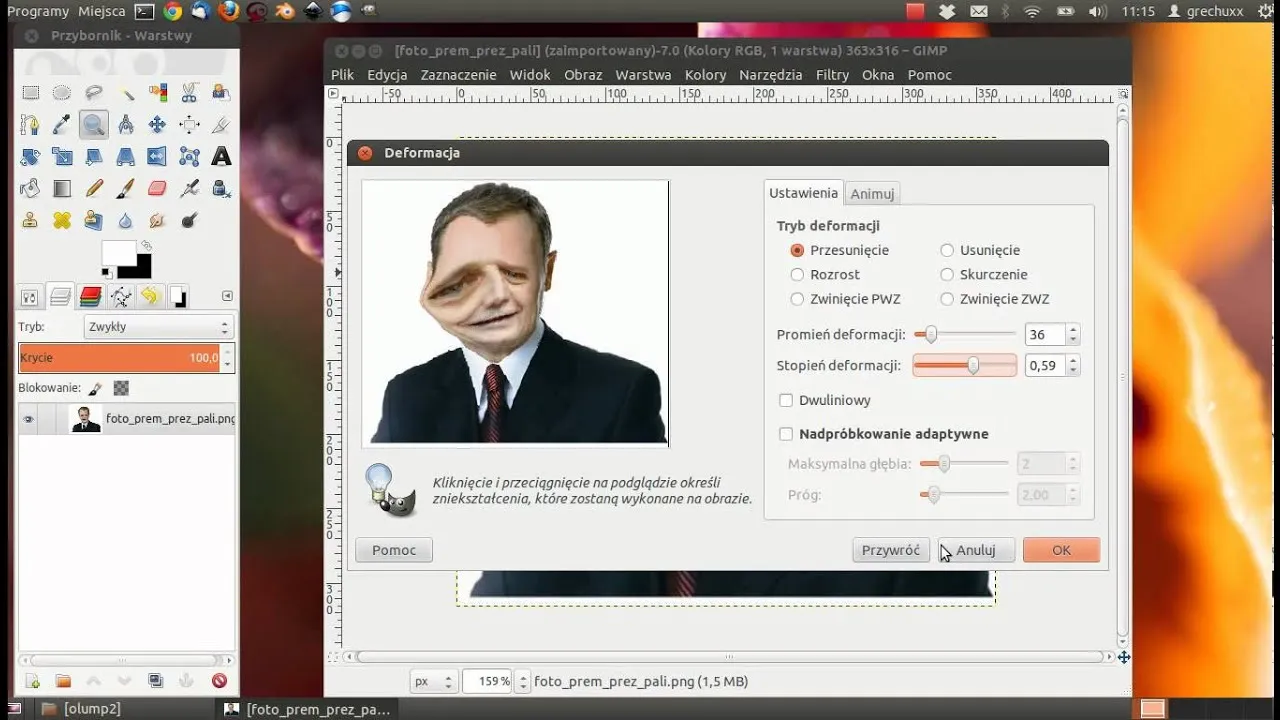Click the Stopień deformacji slider
Viewport: 1280px width, 720px height.
[964, 366]
